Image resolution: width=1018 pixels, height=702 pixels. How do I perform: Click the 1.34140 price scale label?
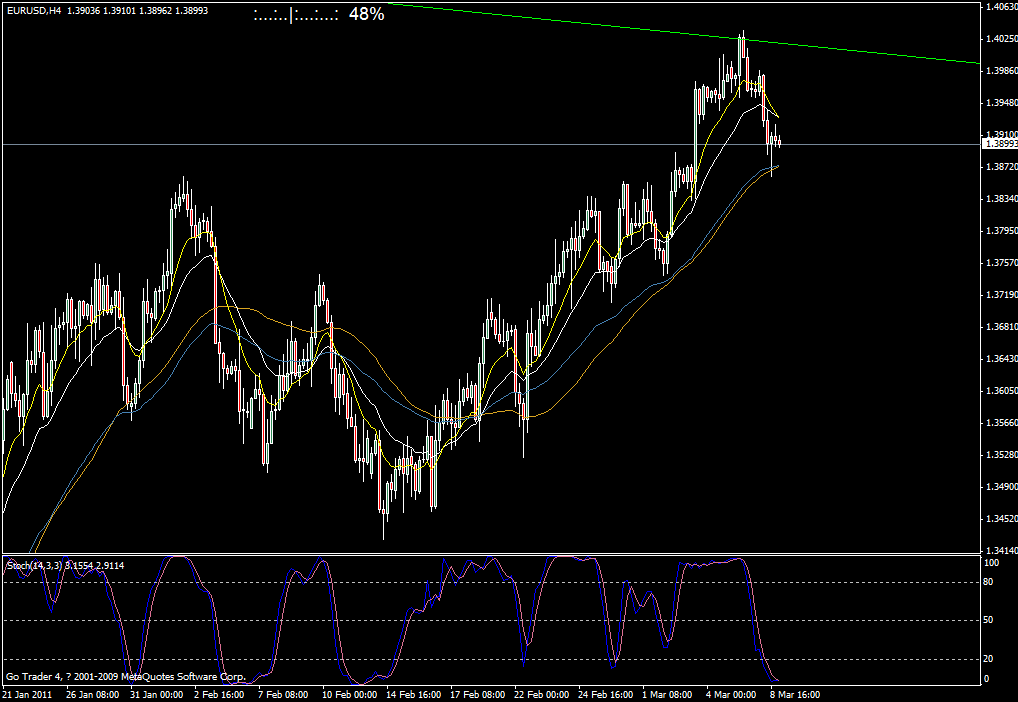(1000, 551)
